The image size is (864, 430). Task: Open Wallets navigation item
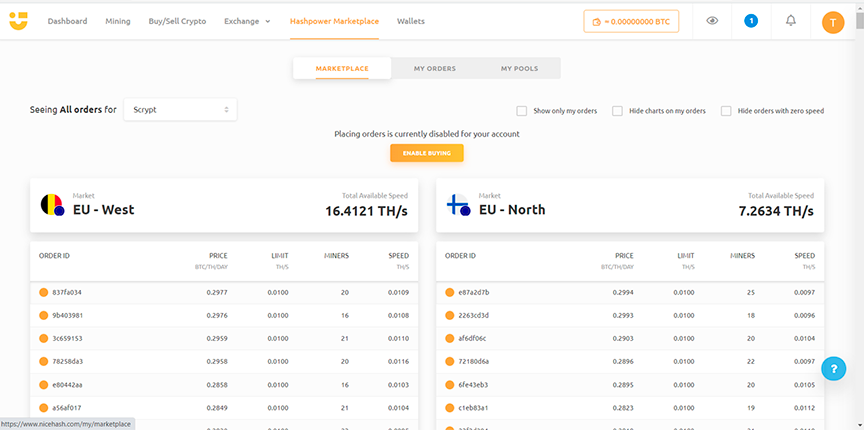pyautogui.click(x=411, y=22)
